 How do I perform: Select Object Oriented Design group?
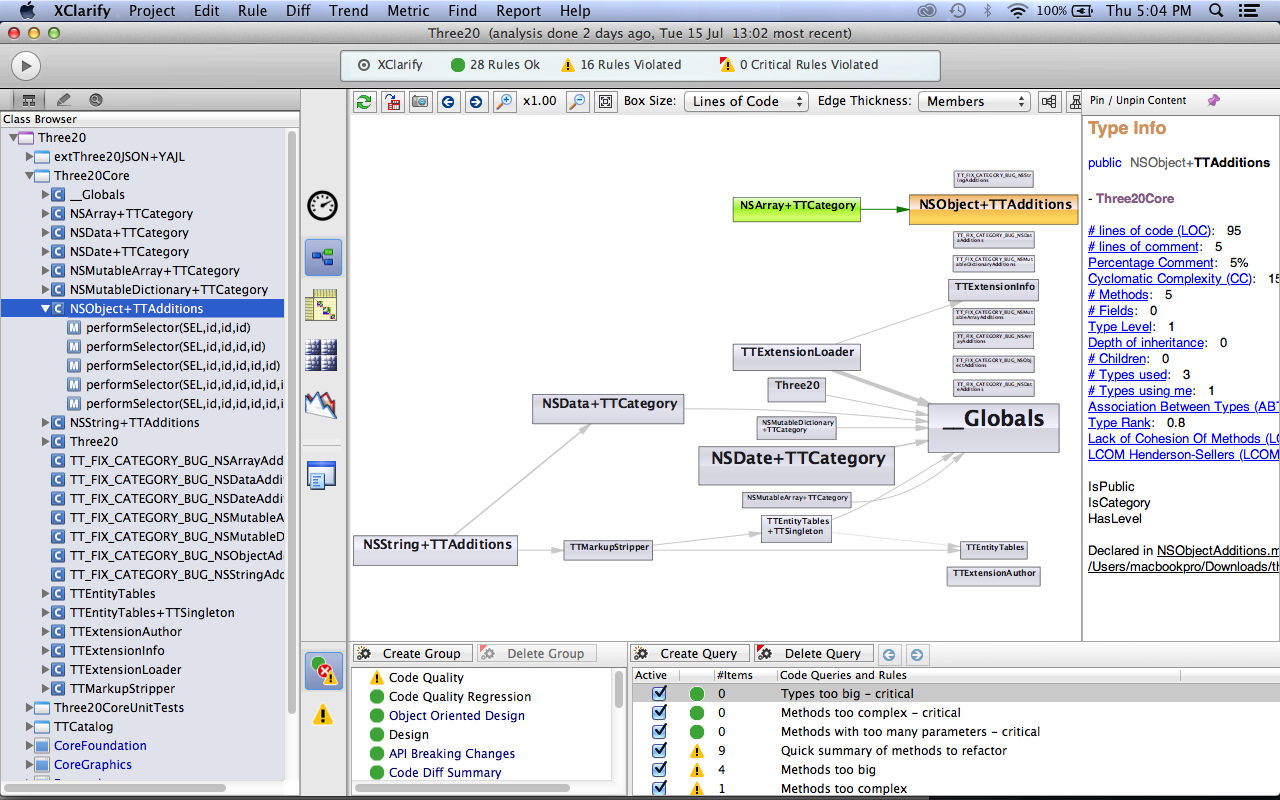(456, 716)
